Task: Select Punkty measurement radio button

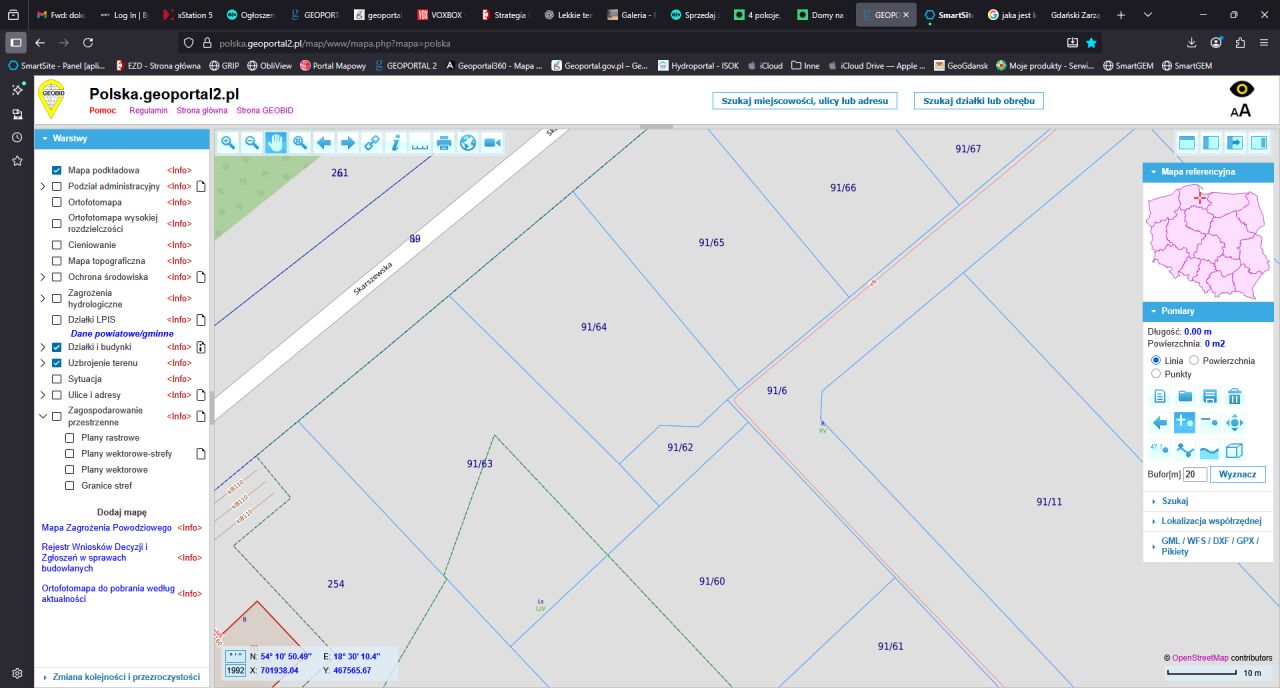Action: pyautogui.click(x=1156, y=373)
